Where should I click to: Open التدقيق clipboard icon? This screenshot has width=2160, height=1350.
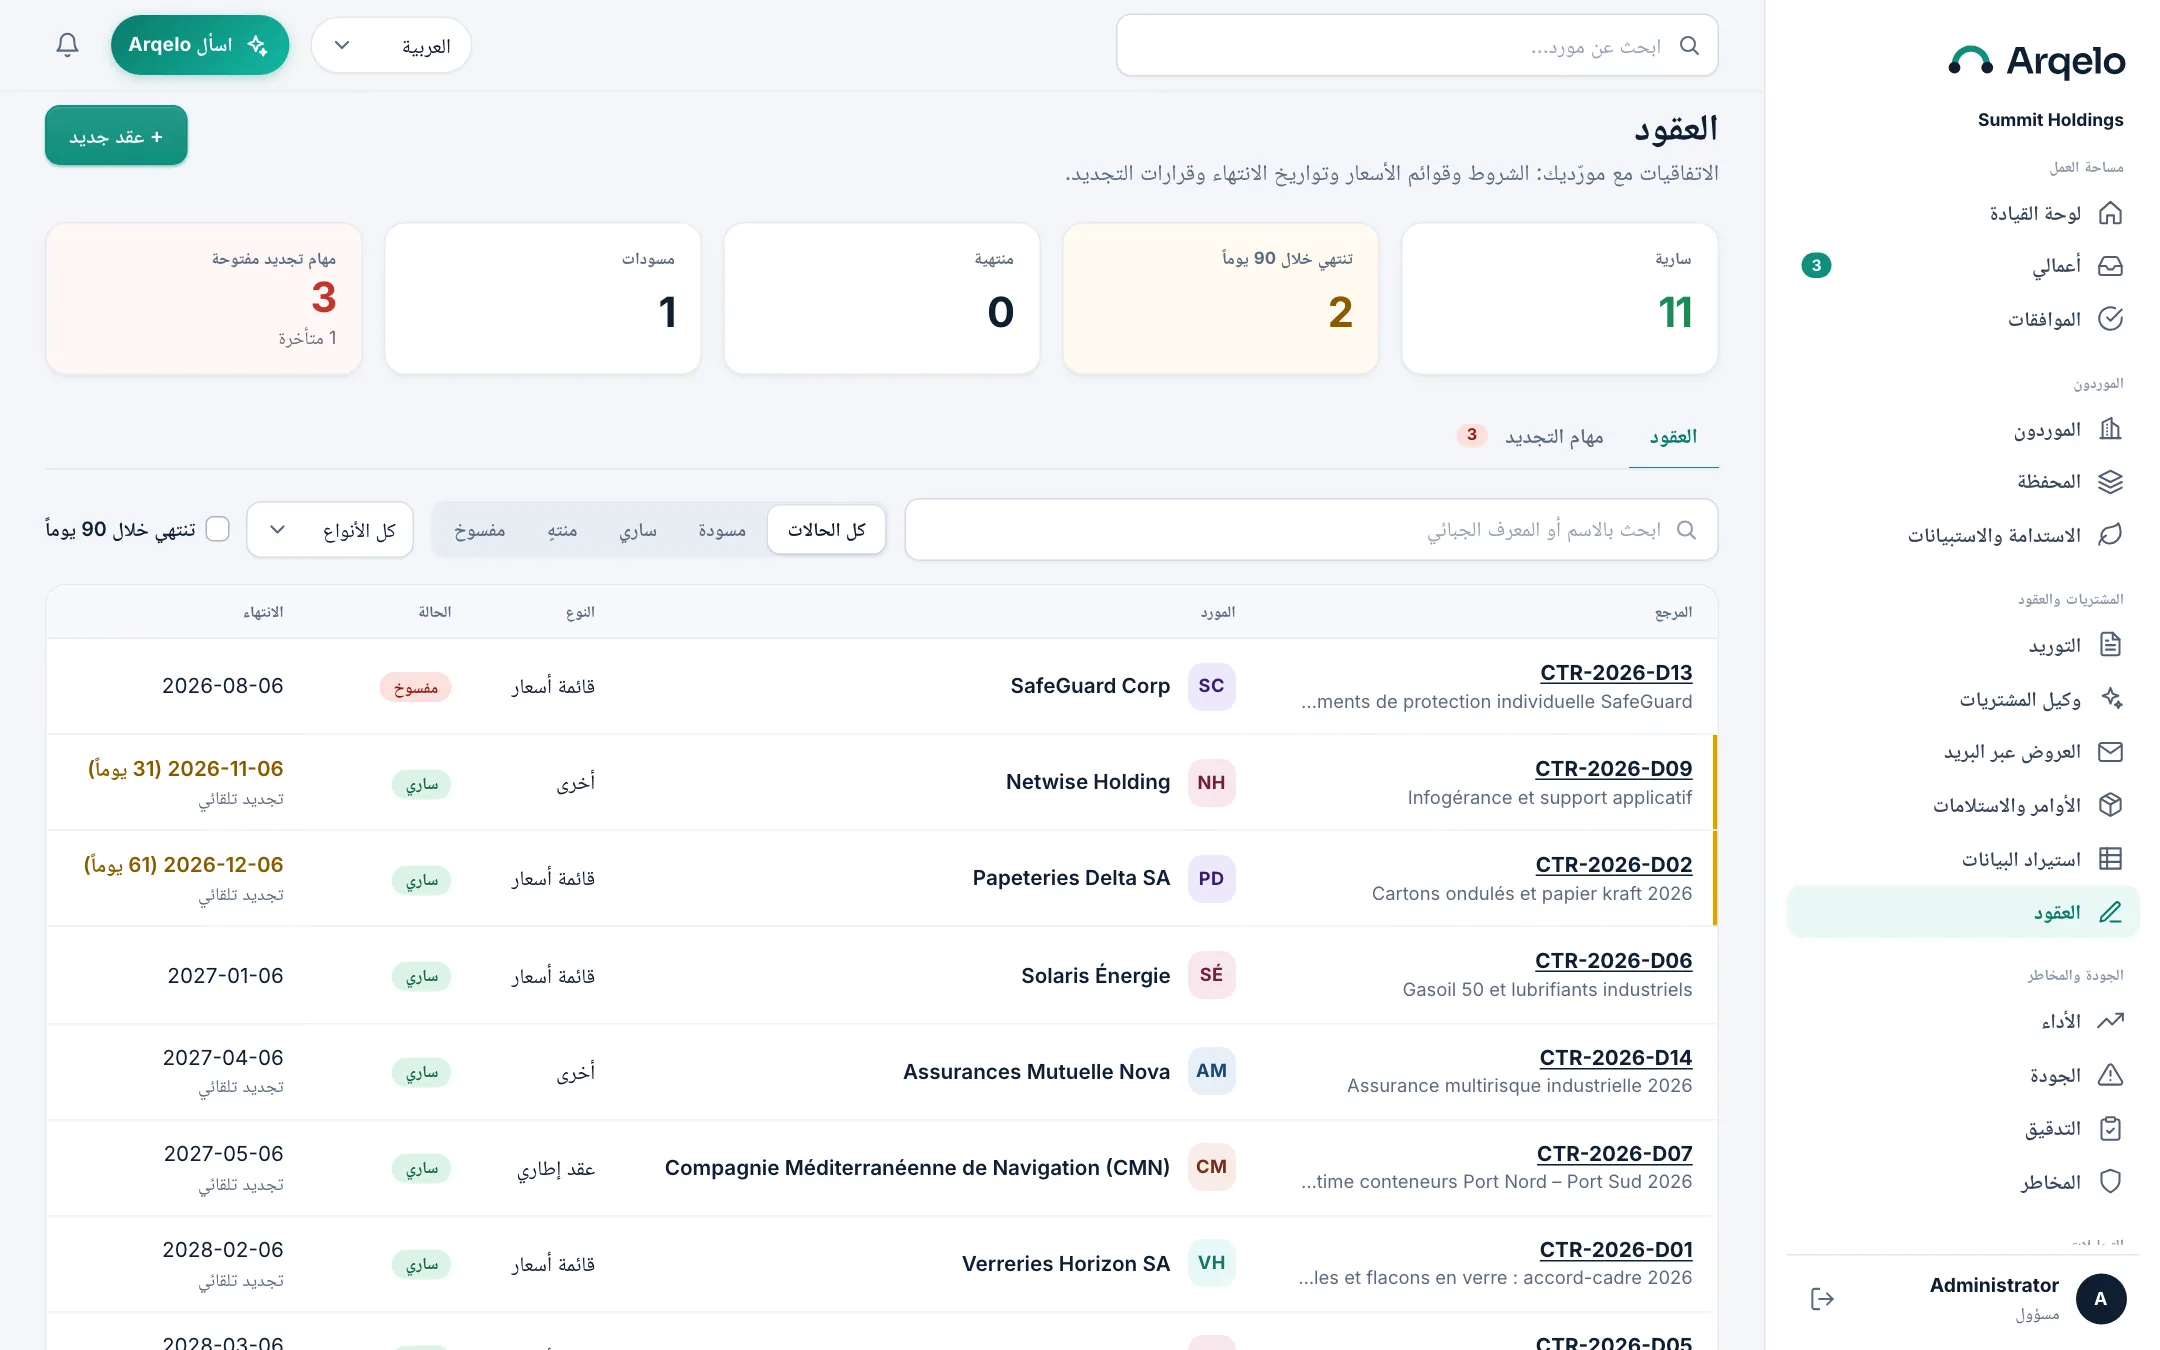point(2110,1128)
